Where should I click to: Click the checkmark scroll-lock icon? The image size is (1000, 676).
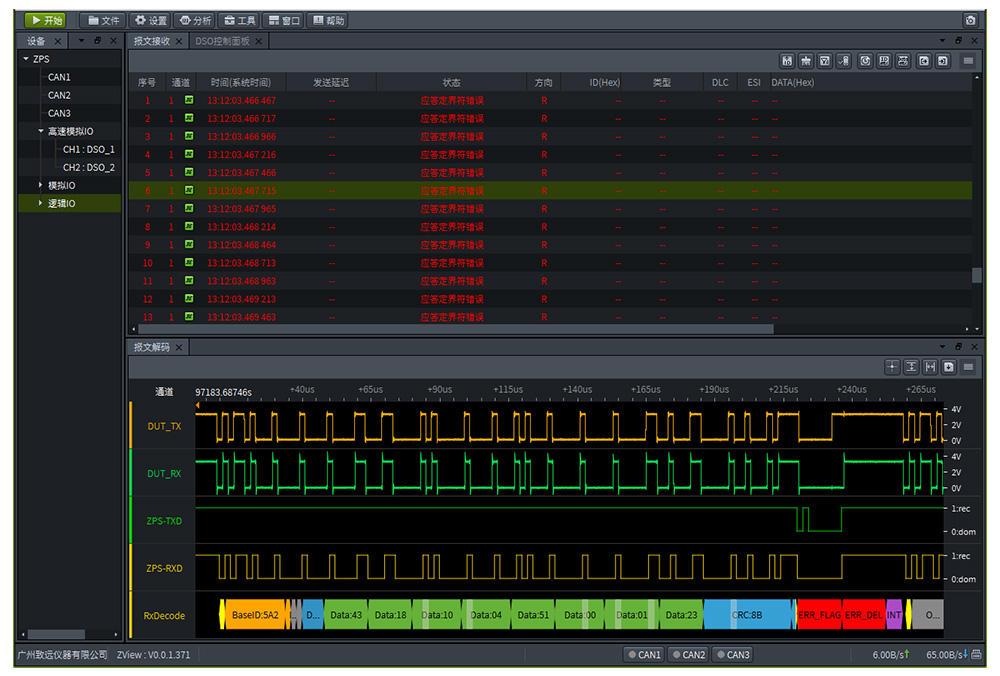point(844,61)
